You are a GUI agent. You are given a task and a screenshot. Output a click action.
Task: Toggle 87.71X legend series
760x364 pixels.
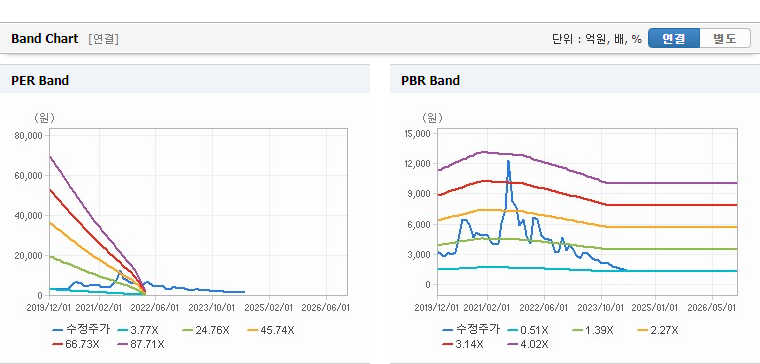pos(141,344)
